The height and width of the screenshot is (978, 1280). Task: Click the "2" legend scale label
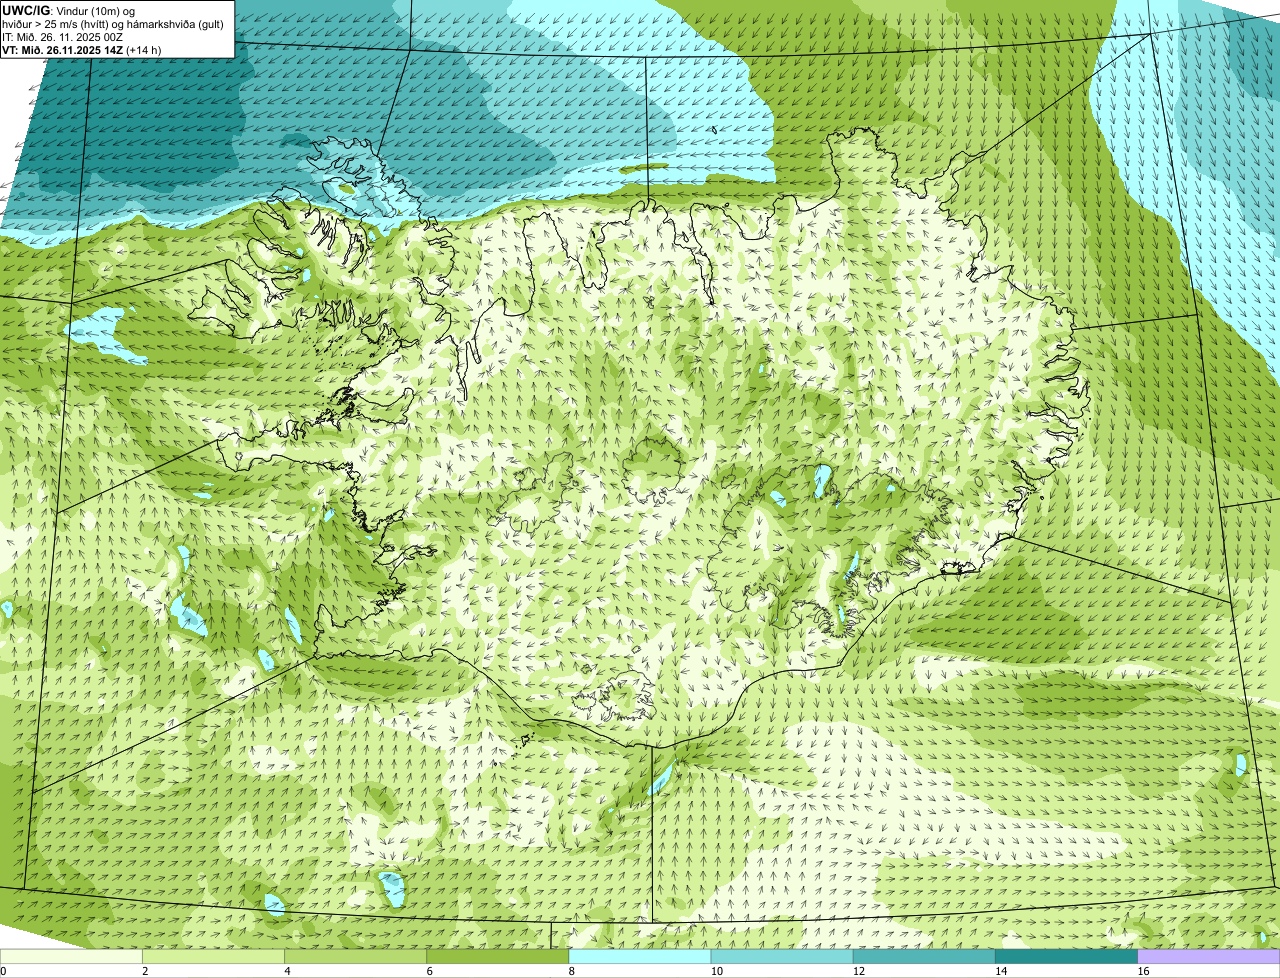pos(145,971)
